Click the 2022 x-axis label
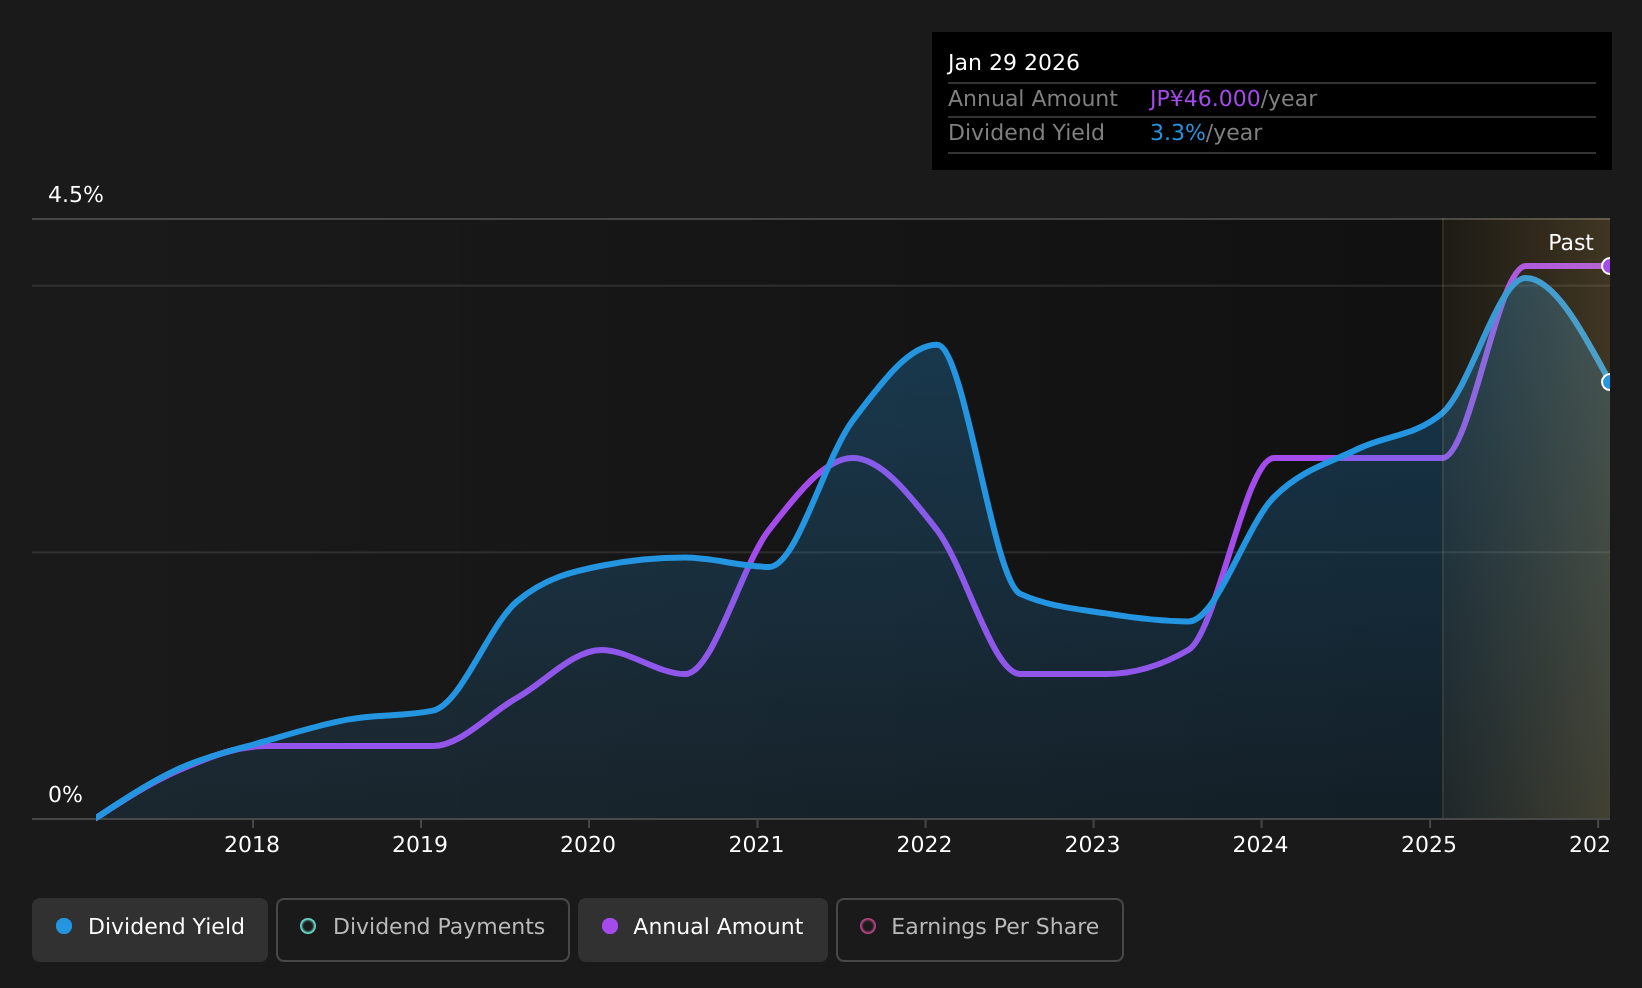Image resolution: width=1642 pixels, height=988 pixels. point(924,845)
